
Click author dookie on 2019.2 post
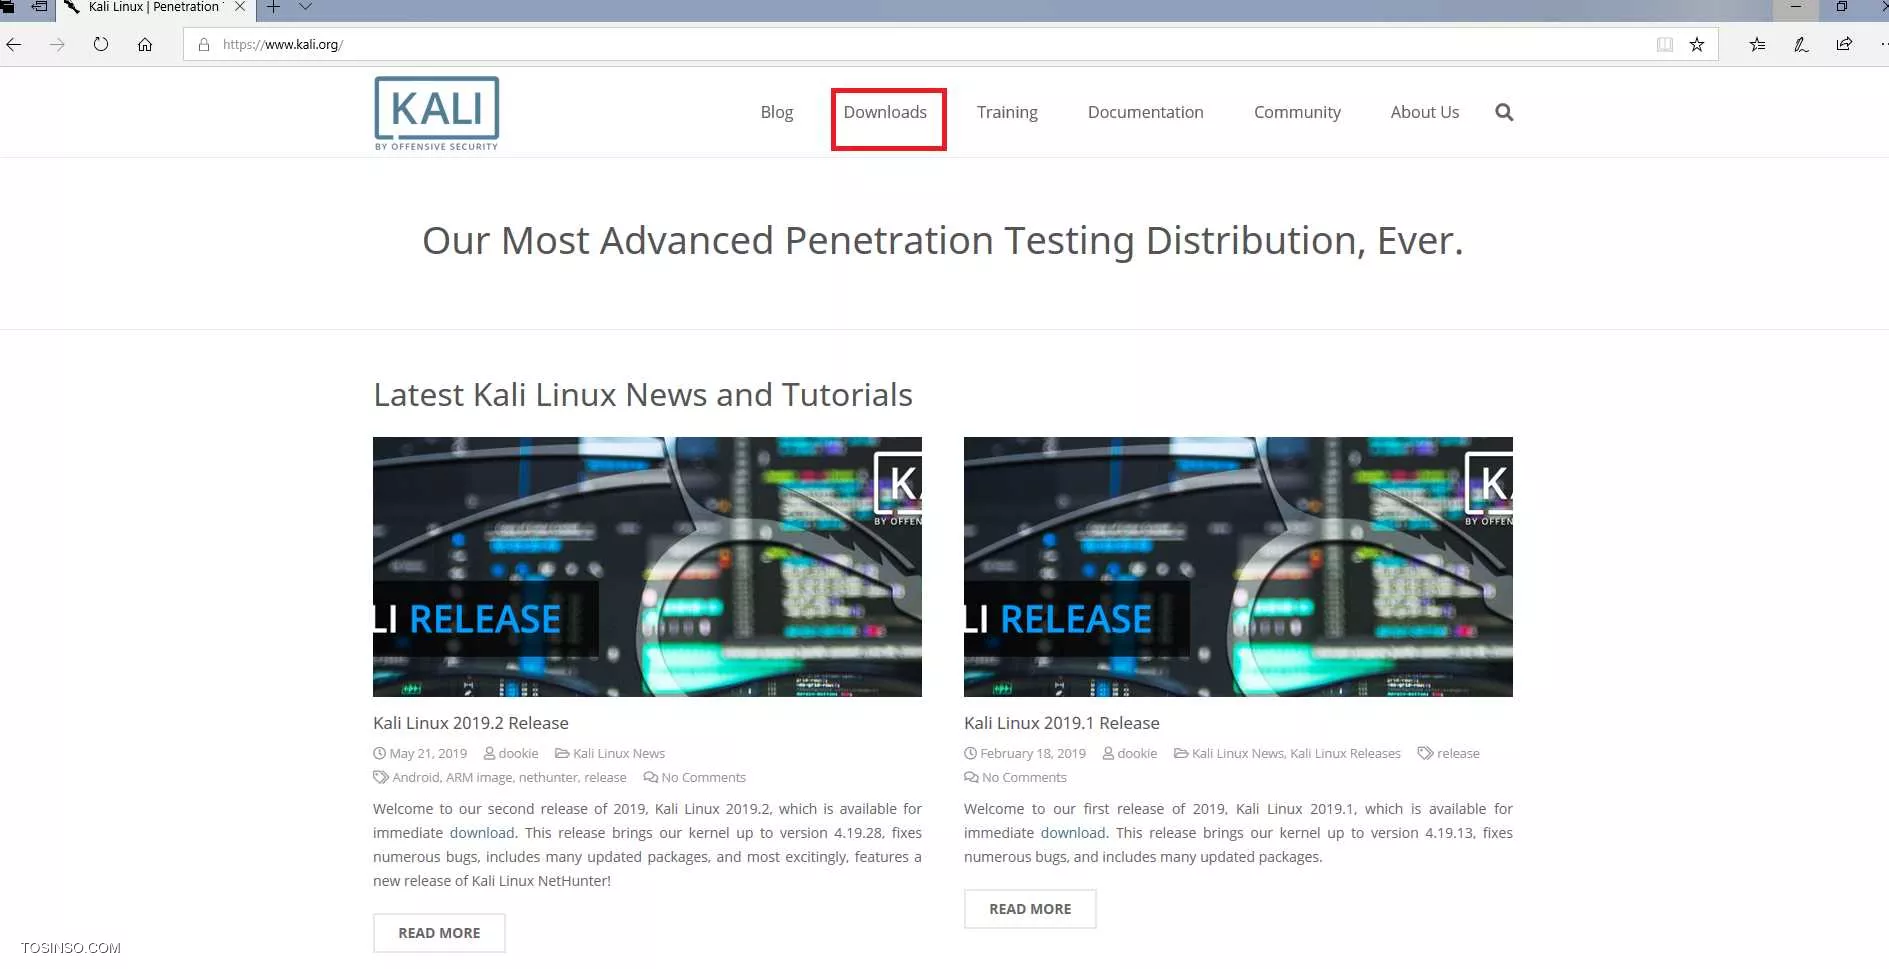pyautogui.click(x=518, y=754)
